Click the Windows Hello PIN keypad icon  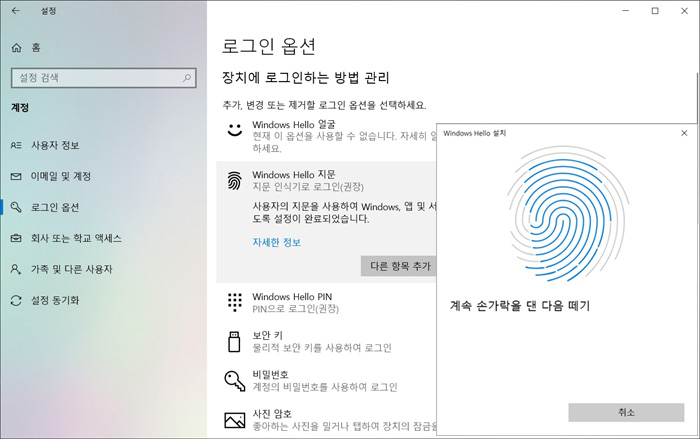(x=235, y=302)
